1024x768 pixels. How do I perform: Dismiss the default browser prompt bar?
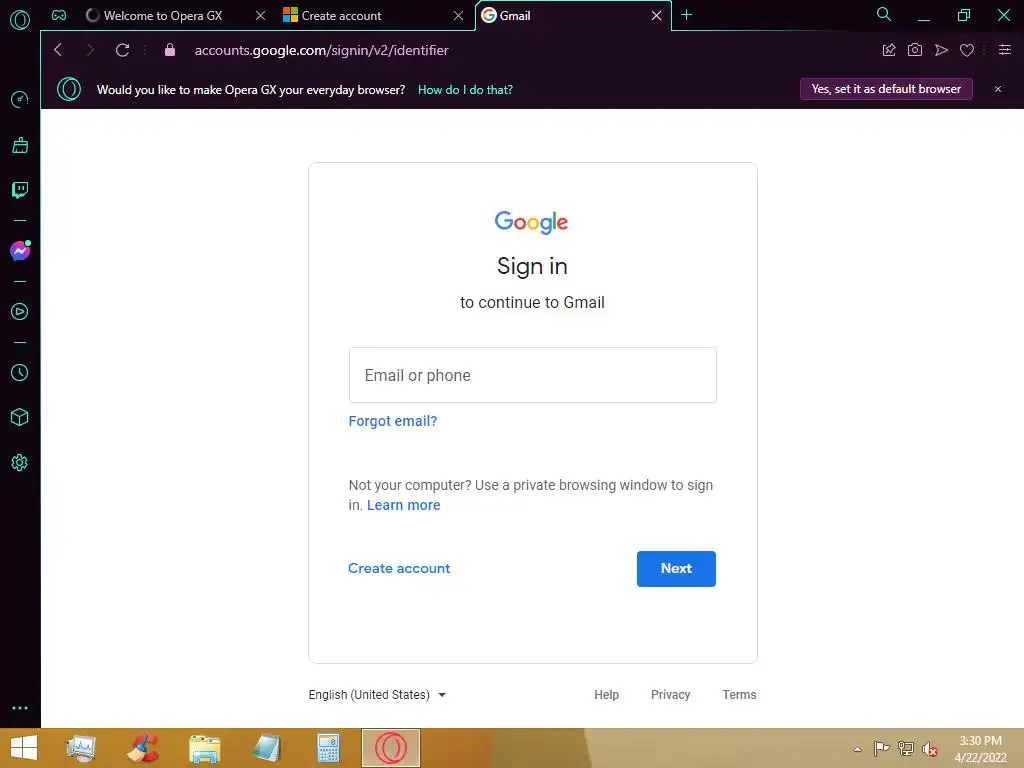(998, 89)
